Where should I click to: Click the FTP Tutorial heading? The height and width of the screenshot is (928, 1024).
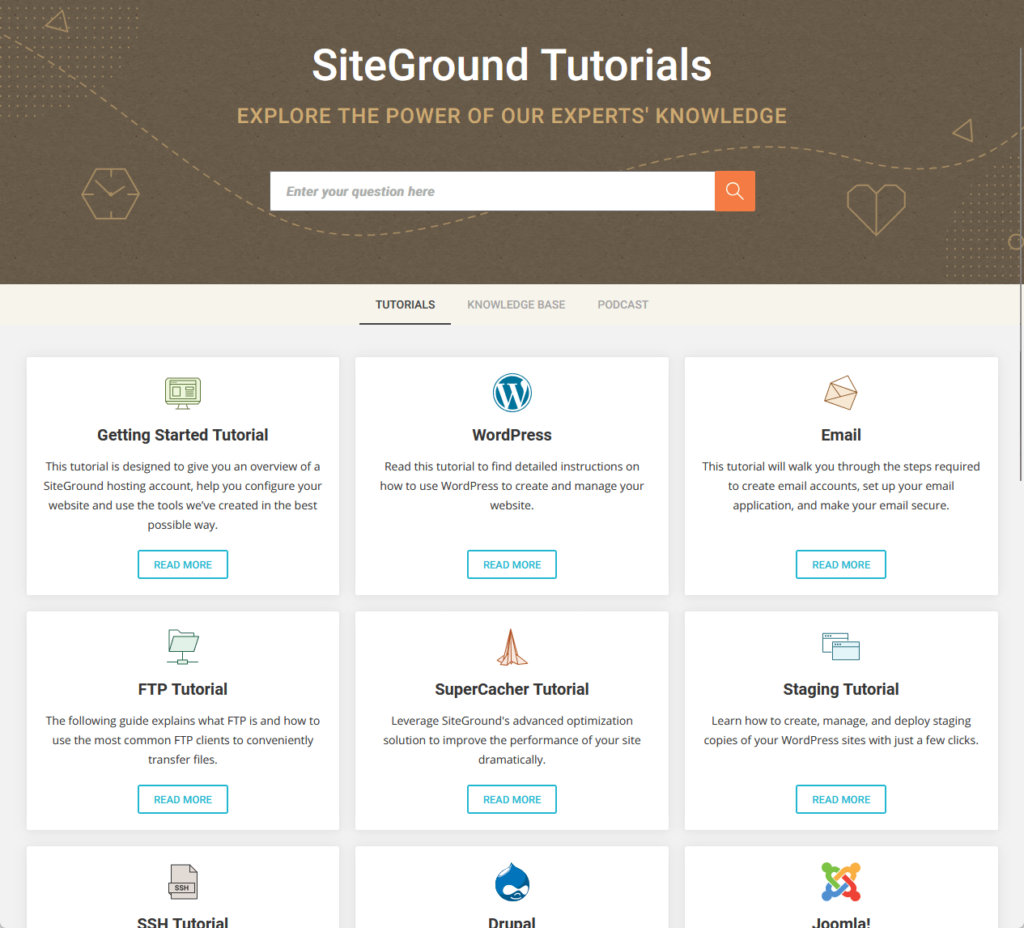(x=183, y=689)
